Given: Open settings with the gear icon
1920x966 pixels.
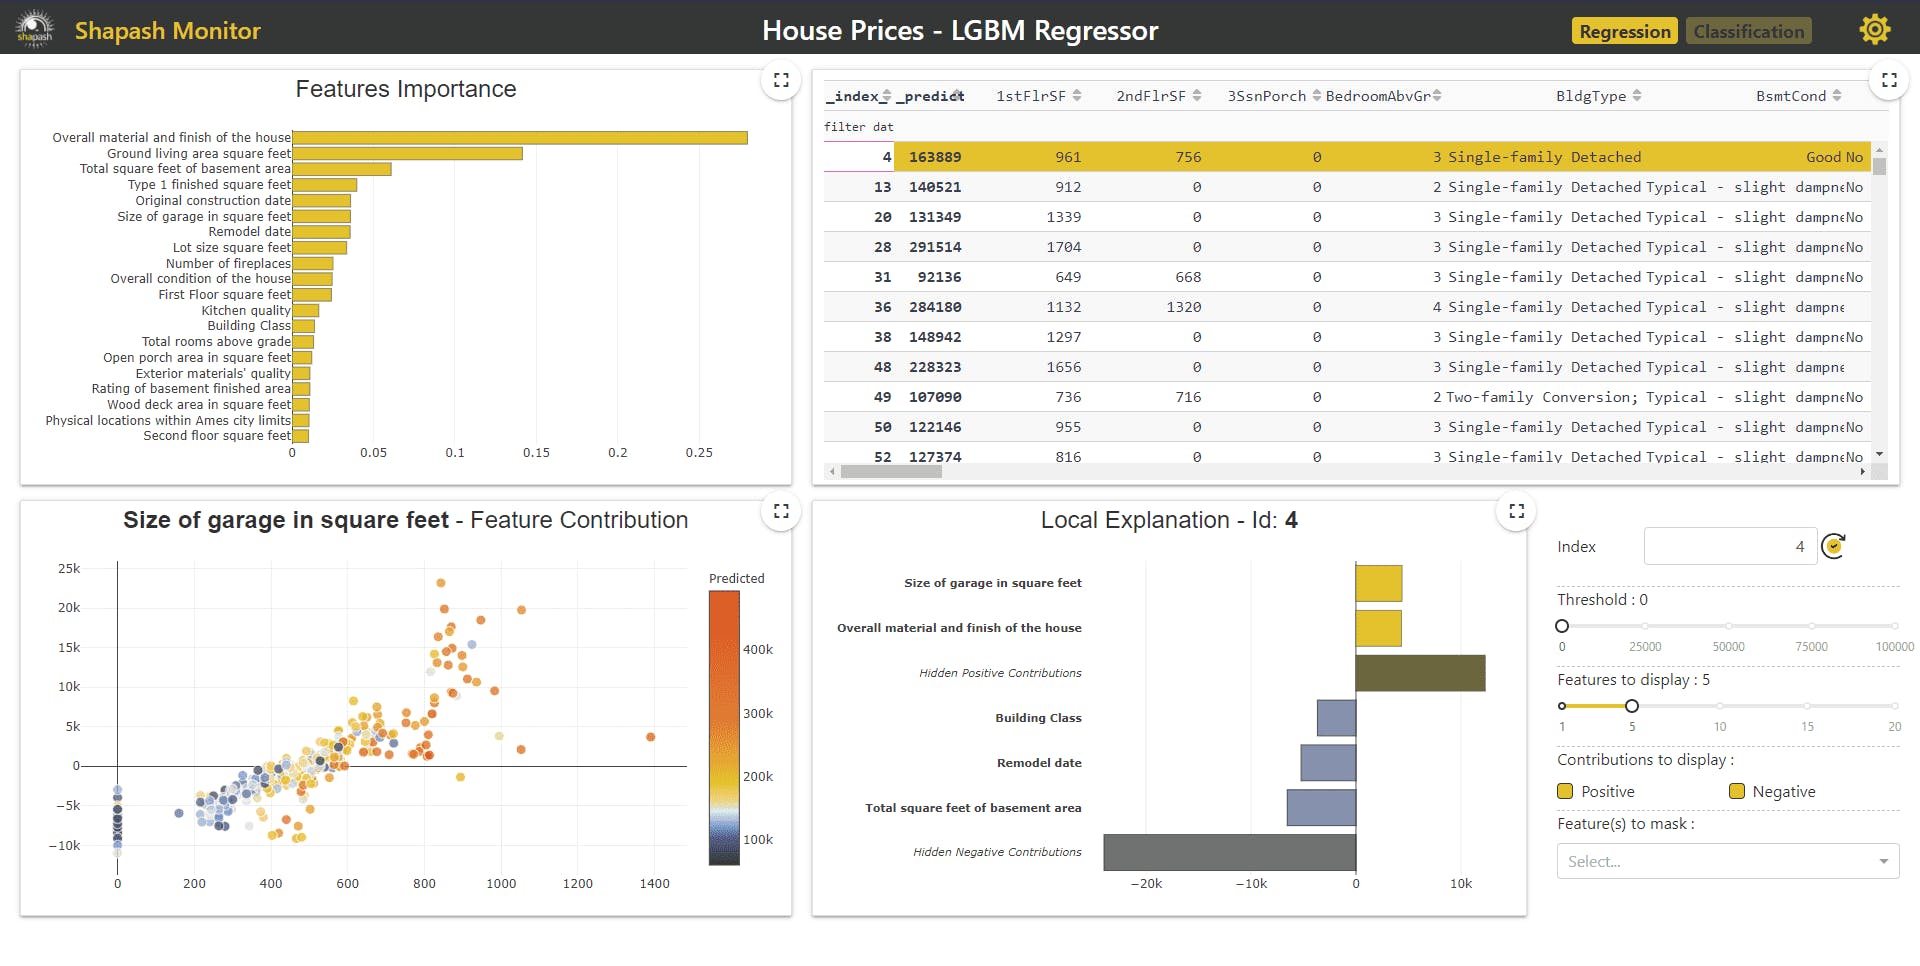Looking at the screenshot, I should point(1874,30).
